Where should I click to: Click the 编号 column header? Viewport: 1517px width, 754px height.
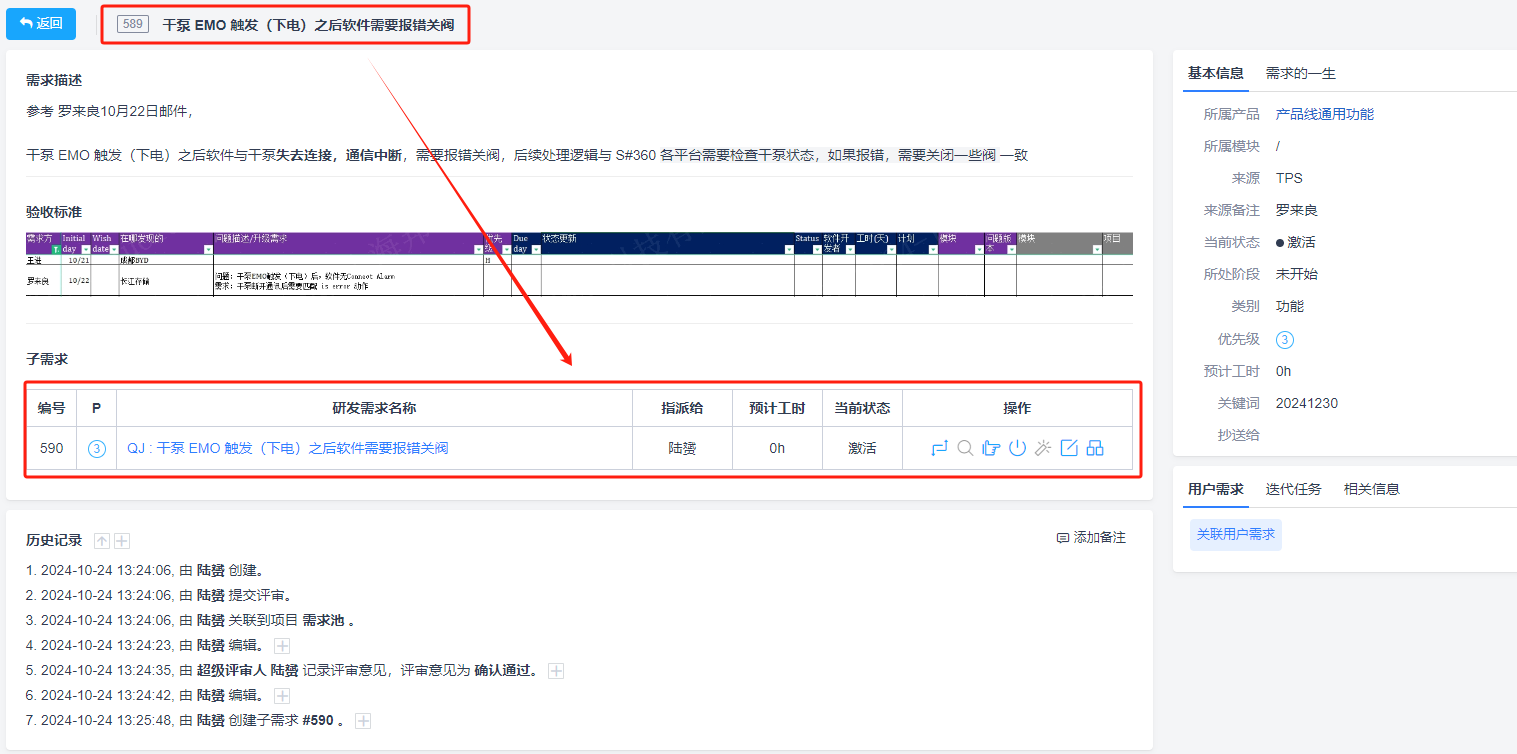[x=52, y=408]
